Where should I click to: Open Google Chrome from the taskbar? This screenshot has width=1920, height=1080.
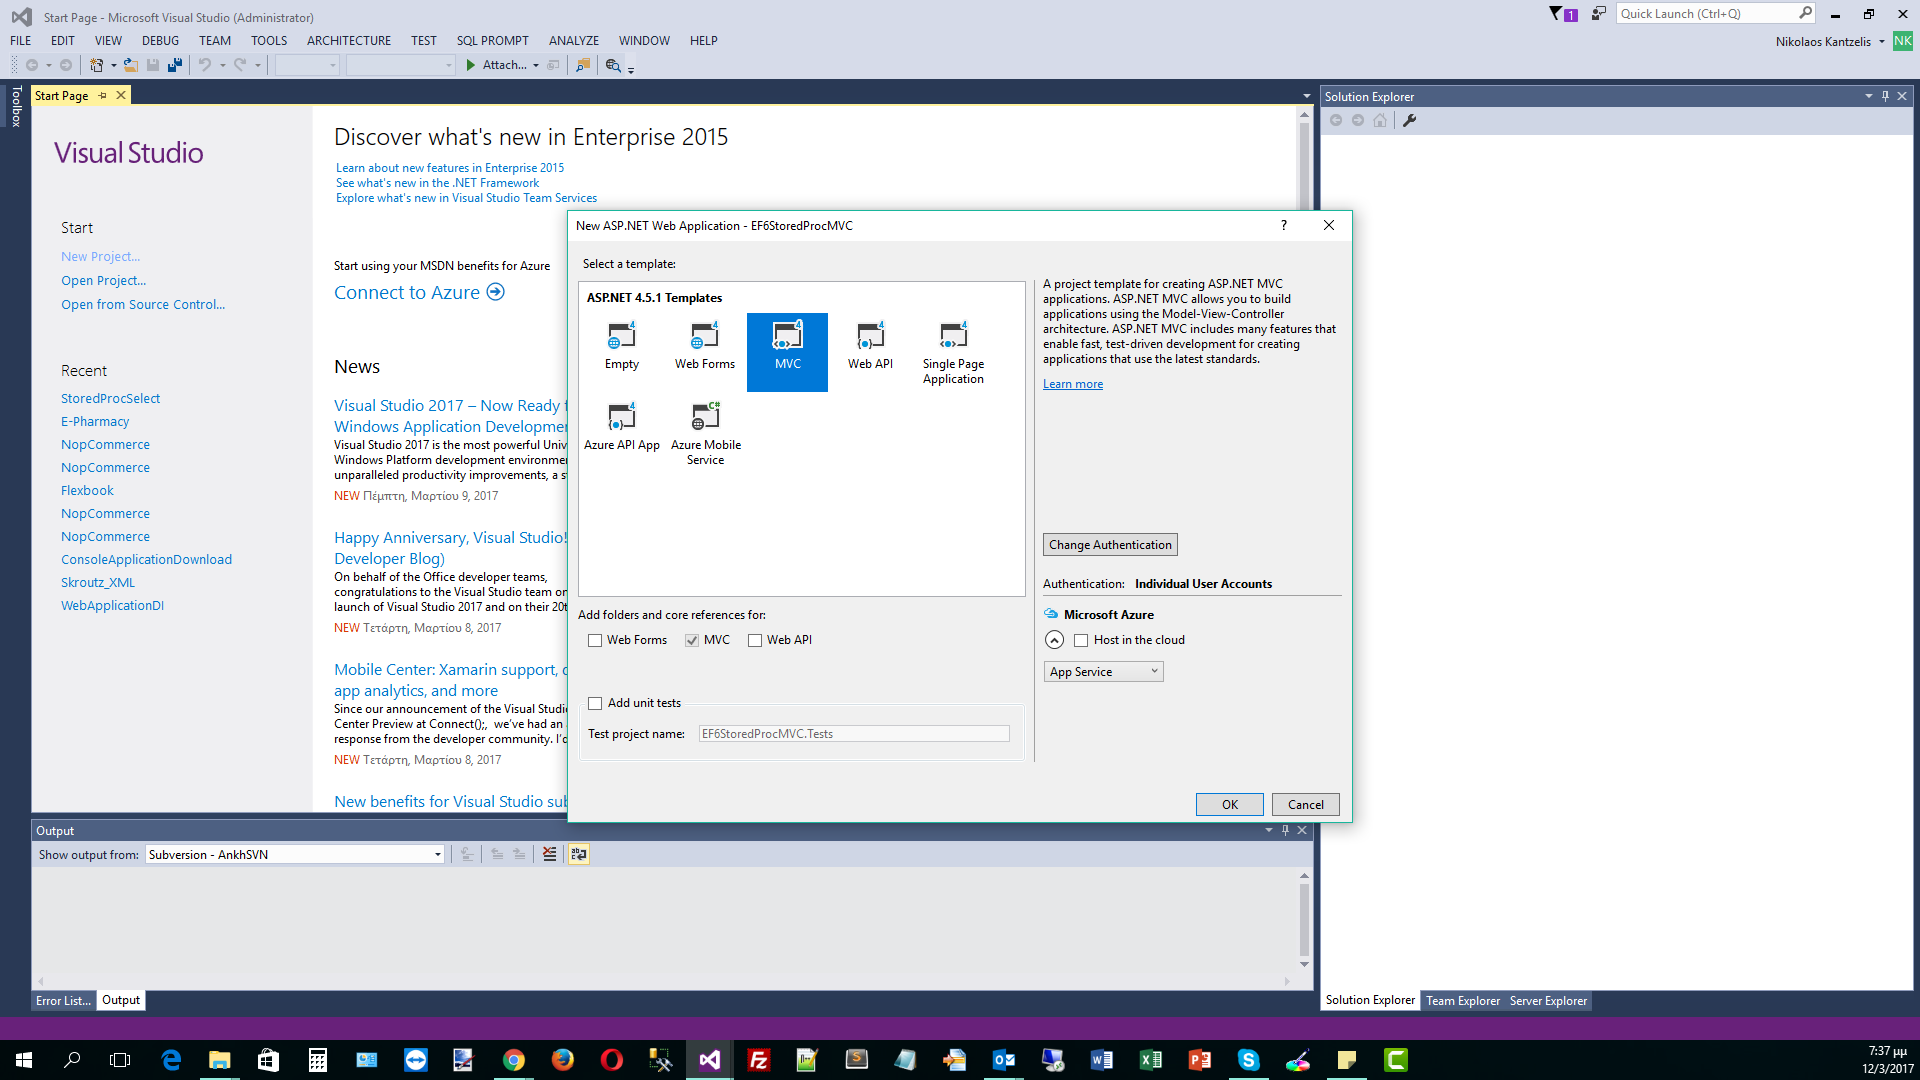[x=513, y=1060]
